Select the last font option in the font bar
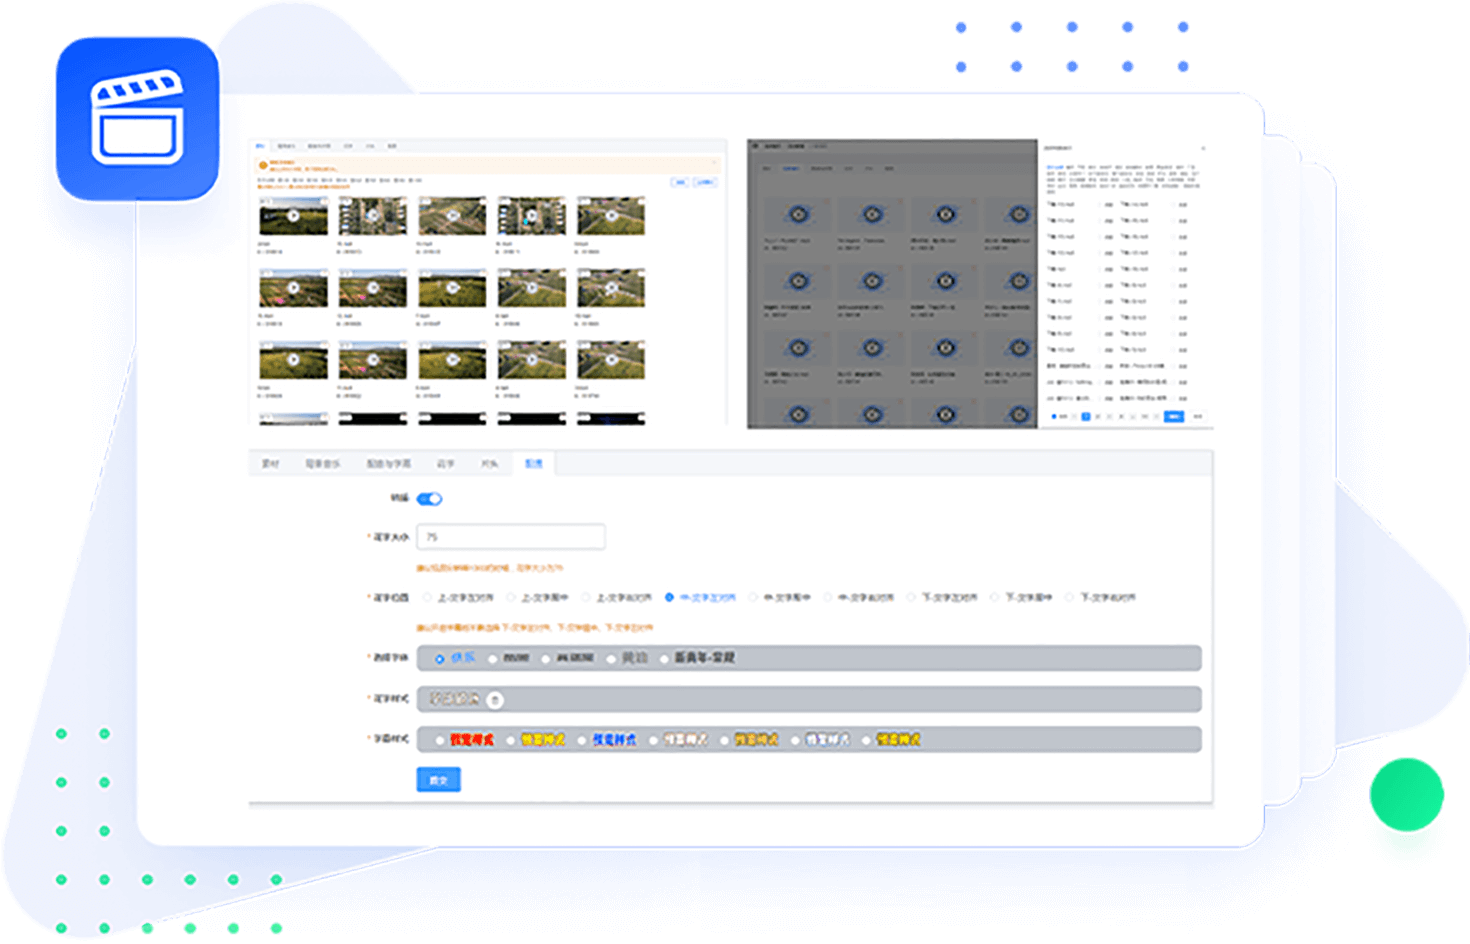 (x=664, y=659)
